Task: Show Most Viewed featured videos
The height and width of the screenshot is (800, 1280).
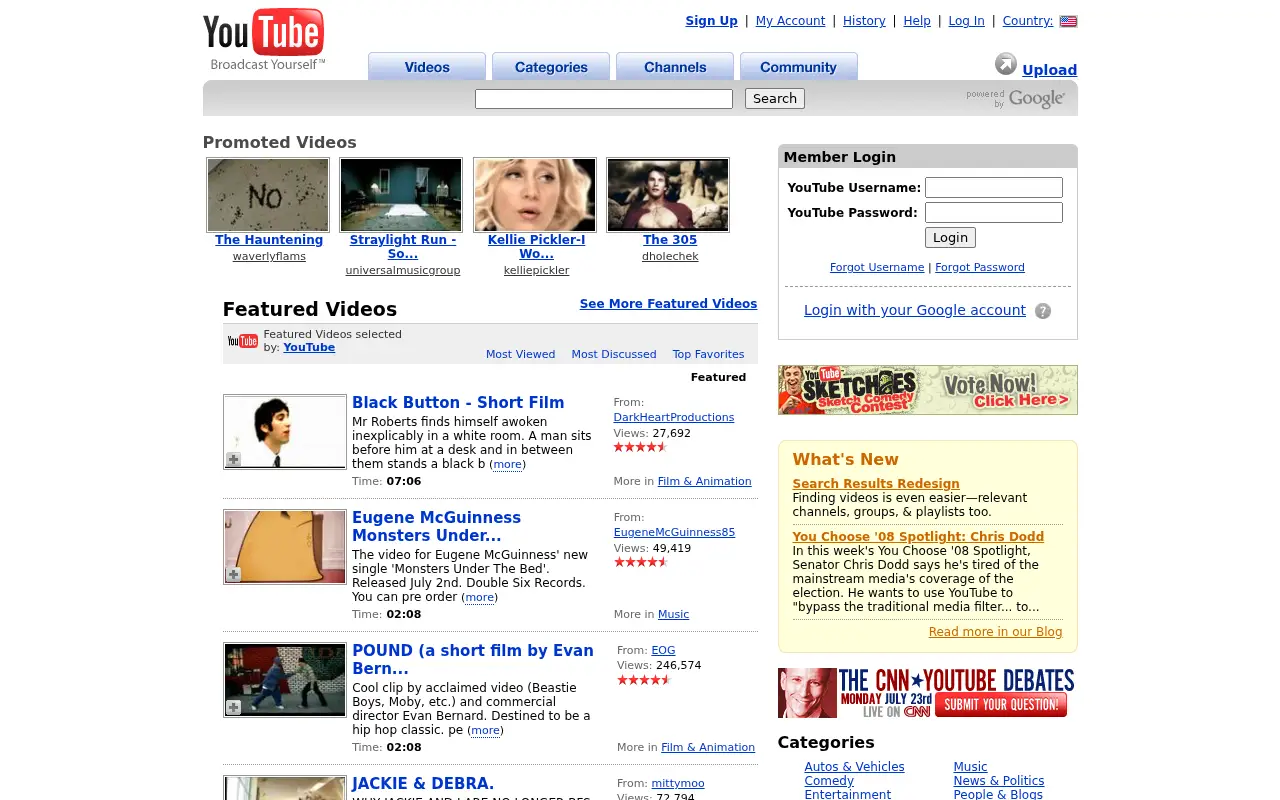Action: click(520, 354)
